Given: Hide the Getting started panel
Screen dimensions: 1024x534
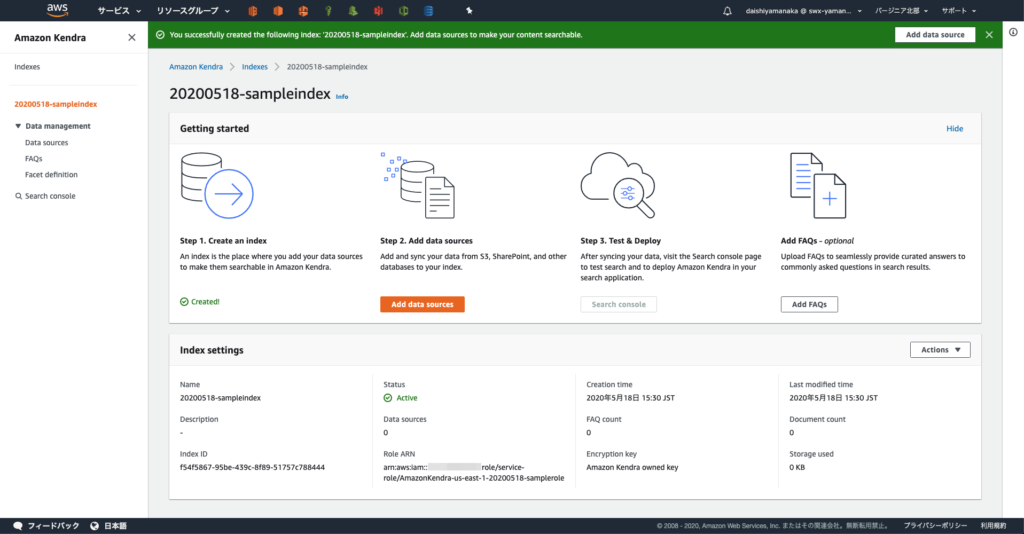Looking at the screenshot, I should coord(954,129).
